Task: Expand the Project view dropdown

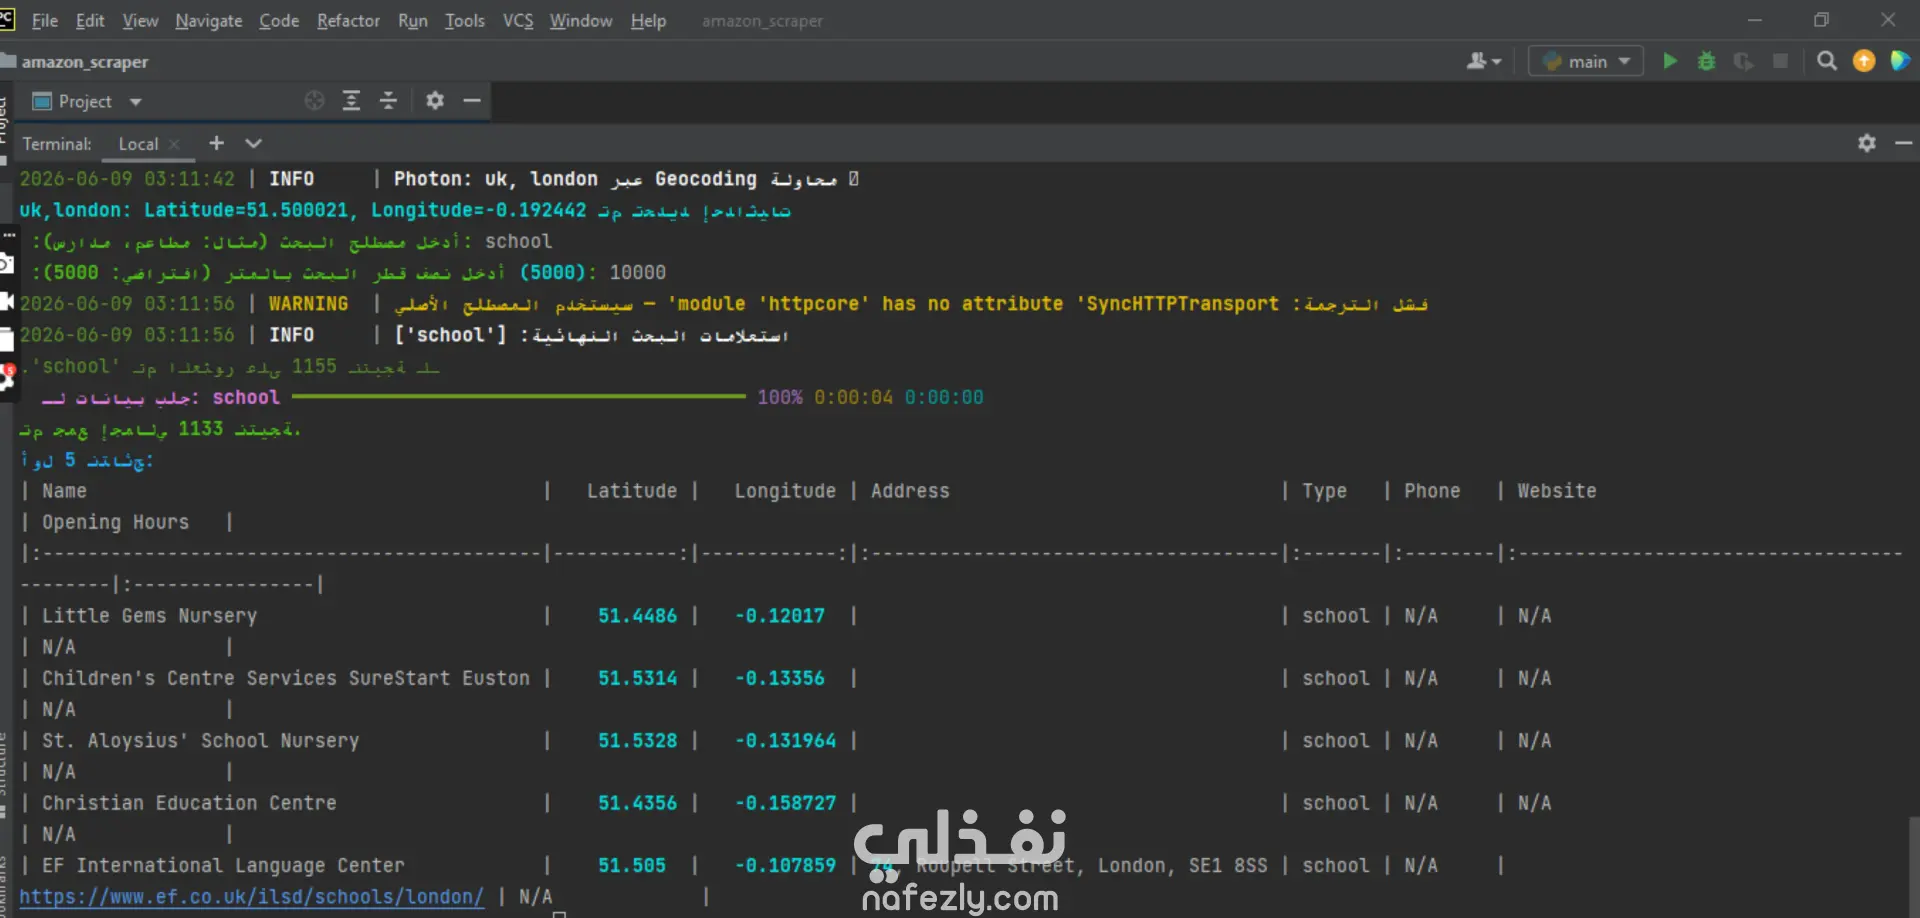Action: pos(136,101)
